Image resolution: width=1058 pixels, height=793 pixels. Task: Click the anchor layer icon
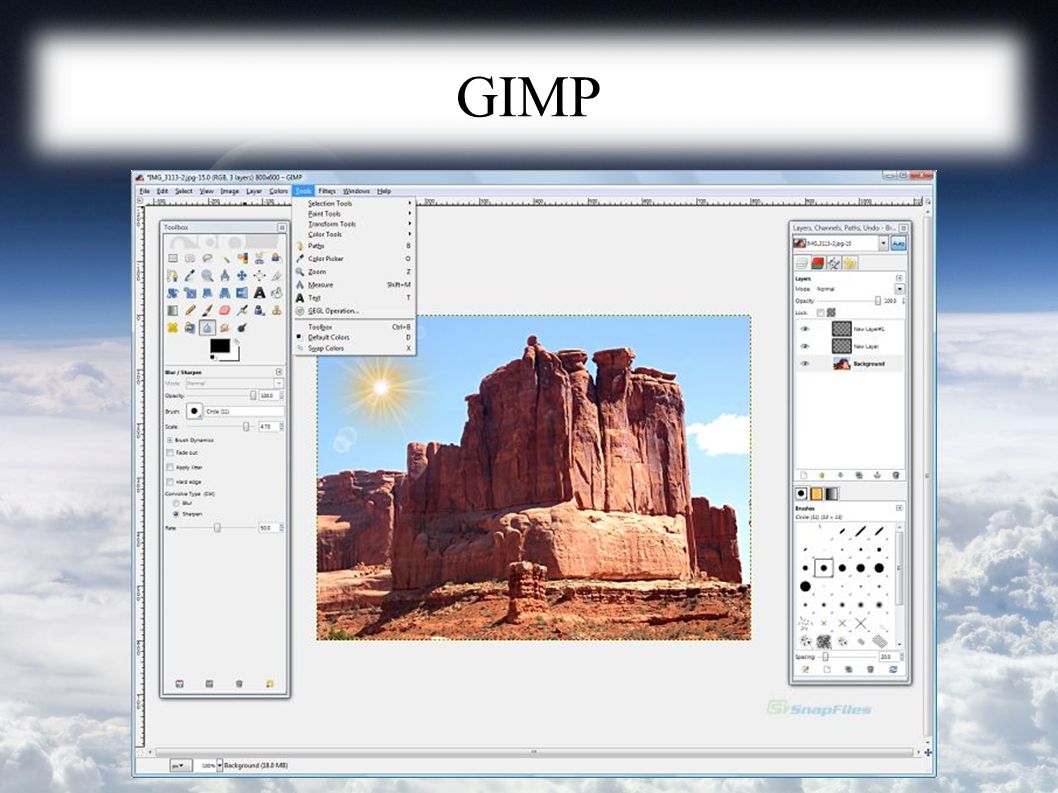[x=877, y=475]
